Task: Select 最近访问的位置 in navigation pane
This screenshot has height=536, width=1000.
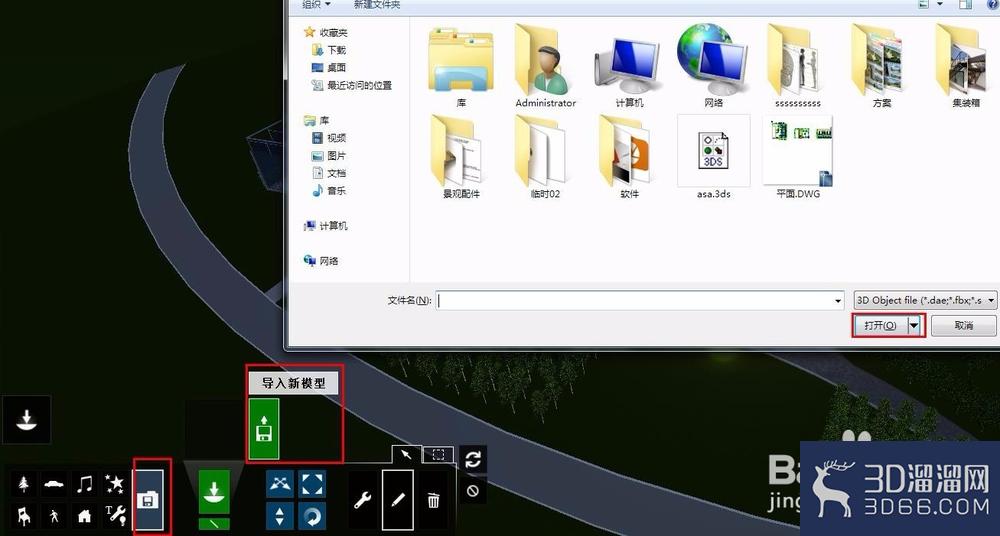Action: (351, 86)
